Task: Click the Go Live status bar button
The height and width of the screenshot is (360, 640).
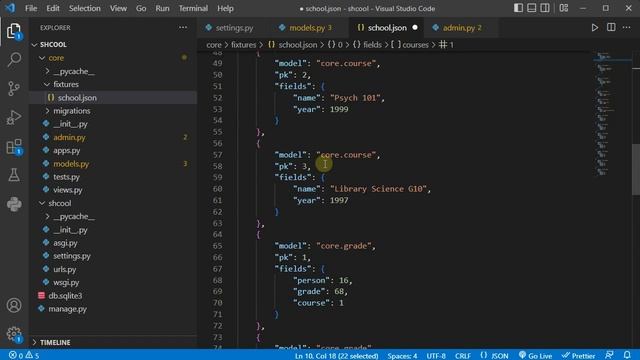Action: click(535, 356)
